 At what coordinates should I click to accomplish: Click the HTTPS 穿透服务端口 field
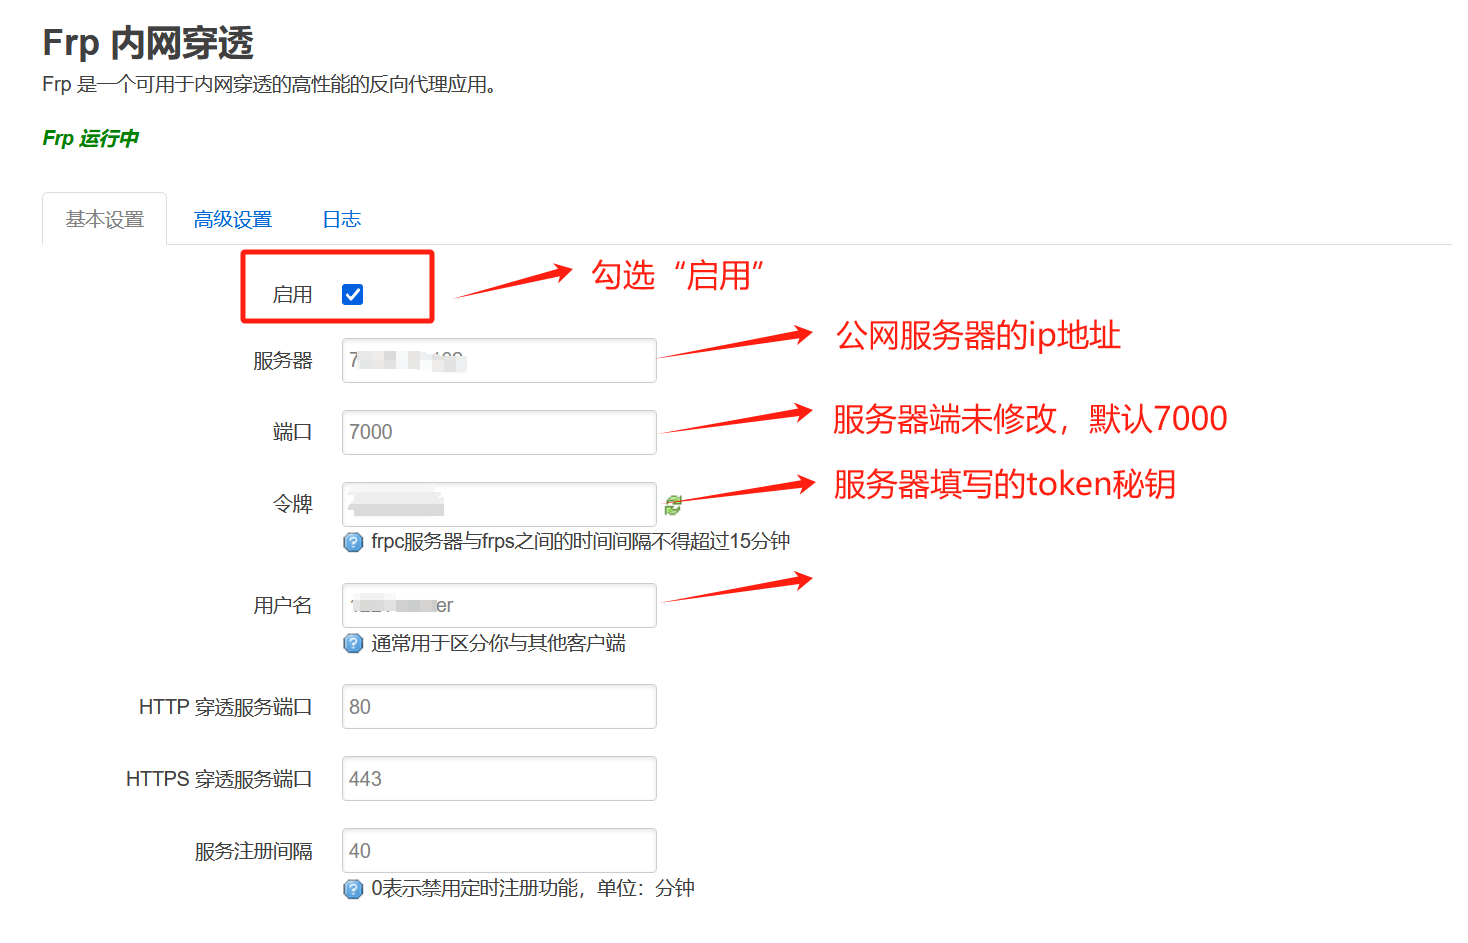click(x=499, y=778)
